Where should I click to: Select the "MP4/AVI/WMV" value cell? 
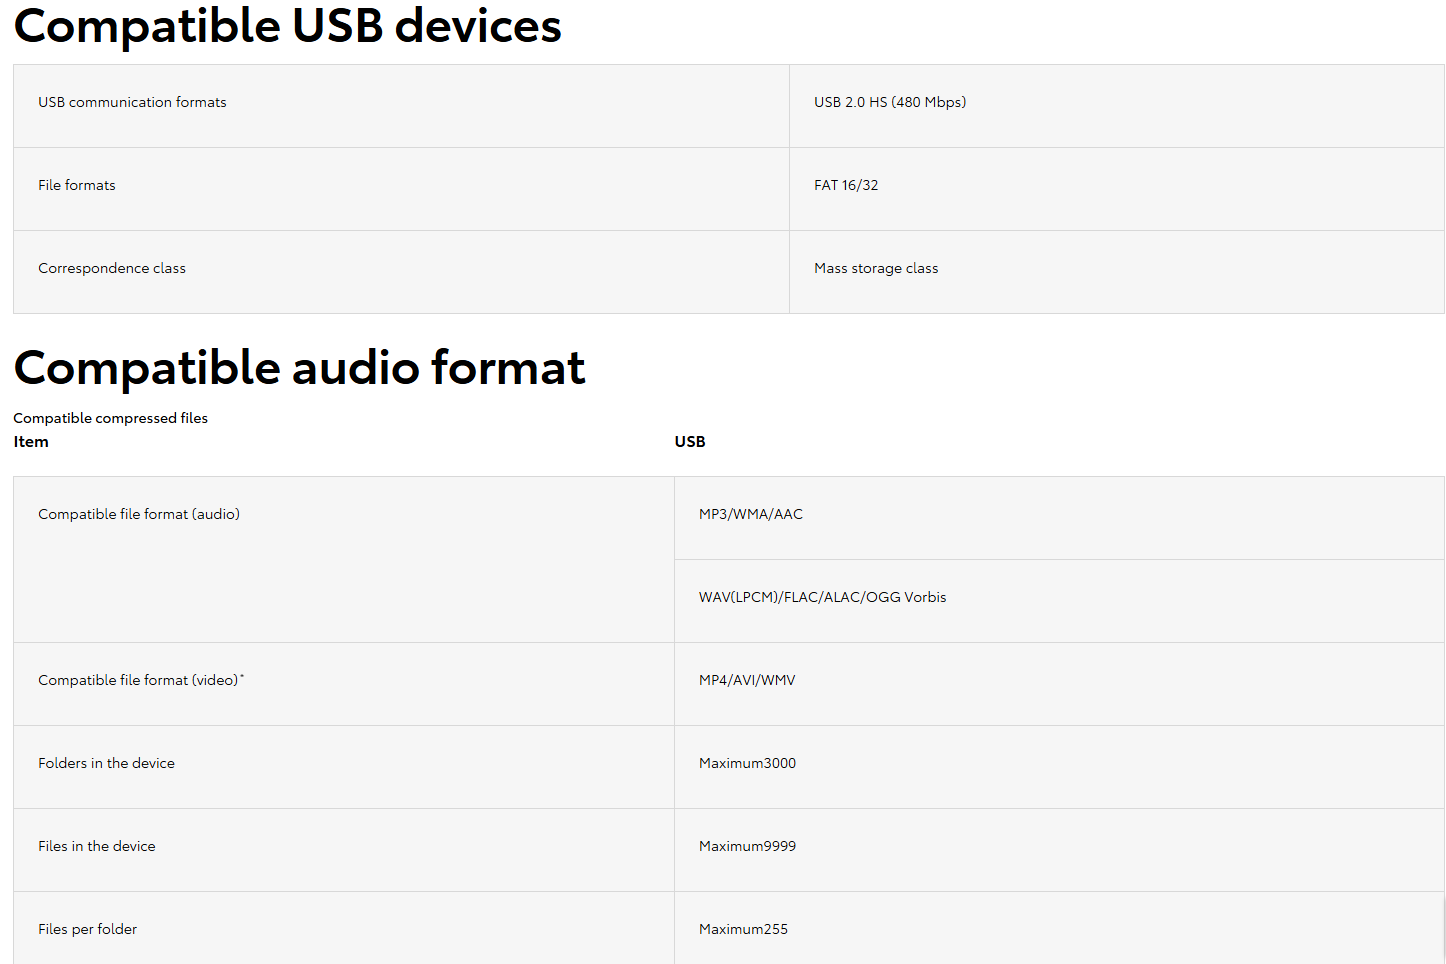coord(747,680)
